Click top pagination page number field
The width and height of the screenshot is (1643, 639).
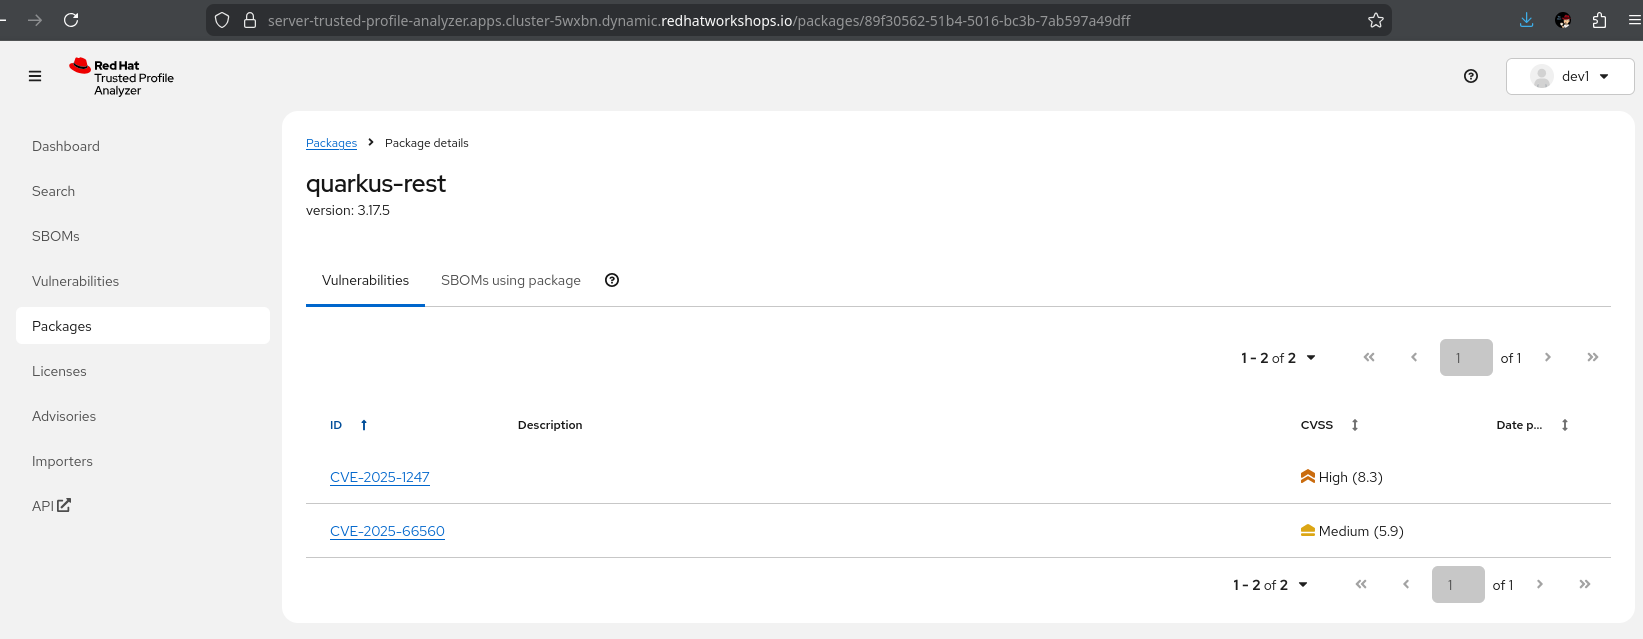[x=1466, y=358]
